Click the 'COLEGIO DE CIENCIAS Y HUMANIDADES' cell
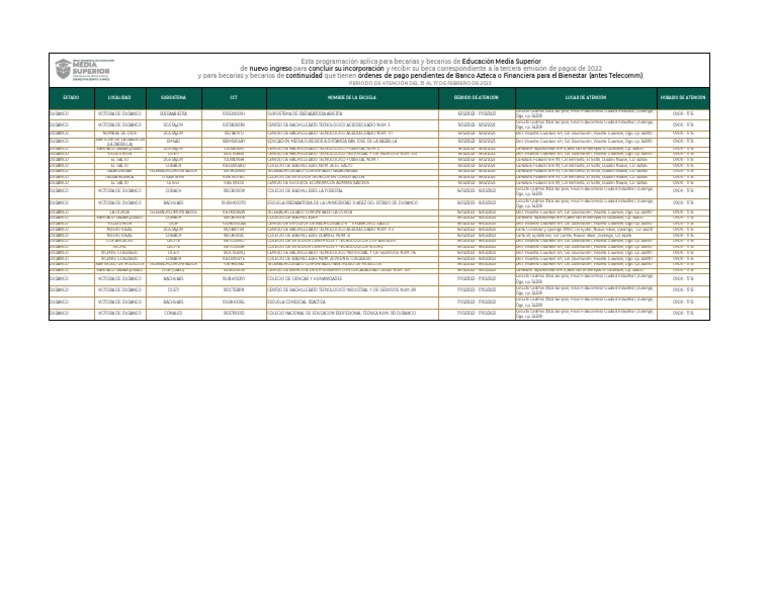 tap(352, 279)
